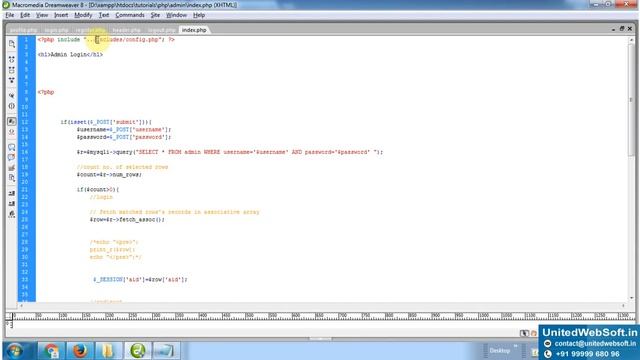Open the View menu
Image resolution: width=640 pixels, height=360 pixels.
(x=42, y=15)
